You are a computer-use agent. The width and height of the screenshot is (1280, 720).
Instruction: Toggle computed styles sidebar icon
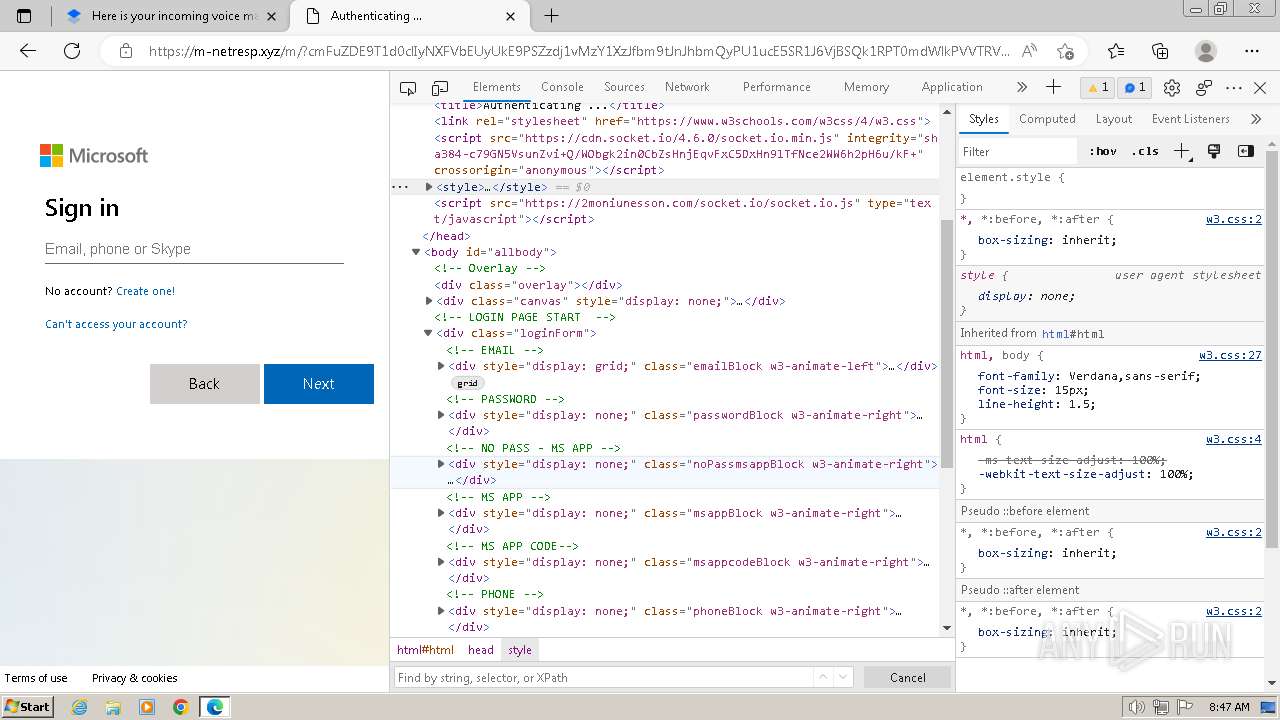point(1246,152)
